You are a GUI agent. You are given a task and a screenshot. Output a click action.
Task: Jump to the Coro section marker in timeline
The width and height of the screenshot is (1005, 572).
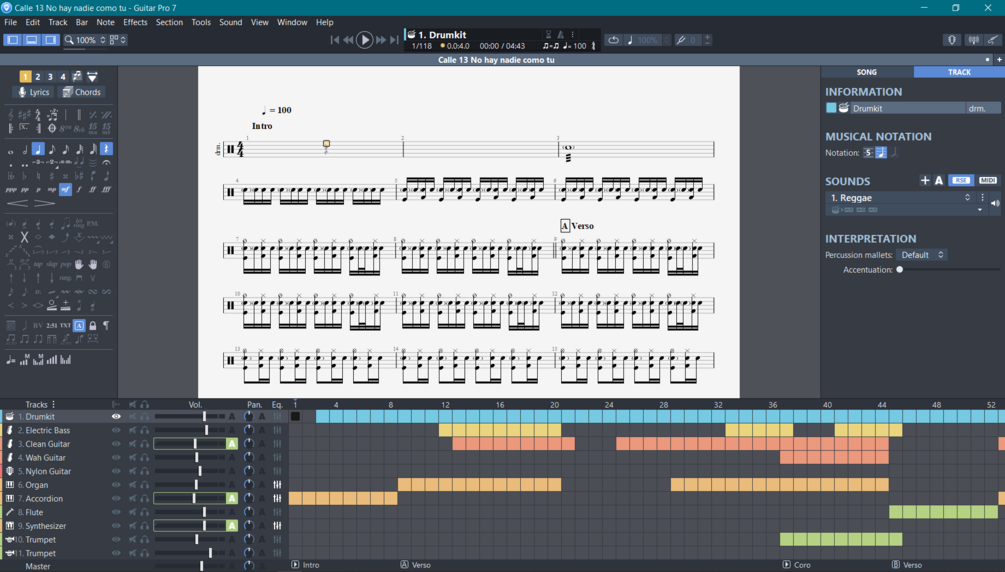[x=797, y=565]
